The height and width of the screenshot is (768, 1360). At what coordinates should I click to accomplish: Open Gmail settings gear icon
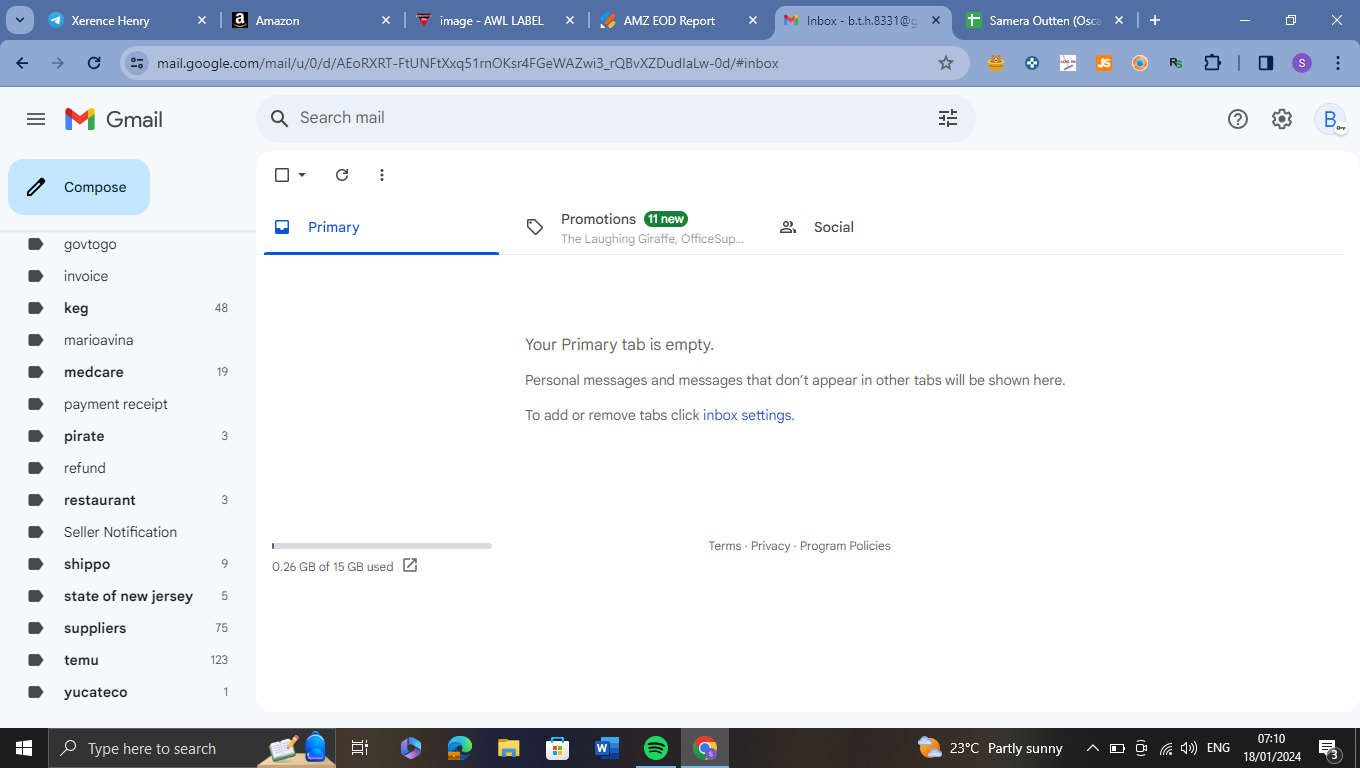tap(1282, 119)
